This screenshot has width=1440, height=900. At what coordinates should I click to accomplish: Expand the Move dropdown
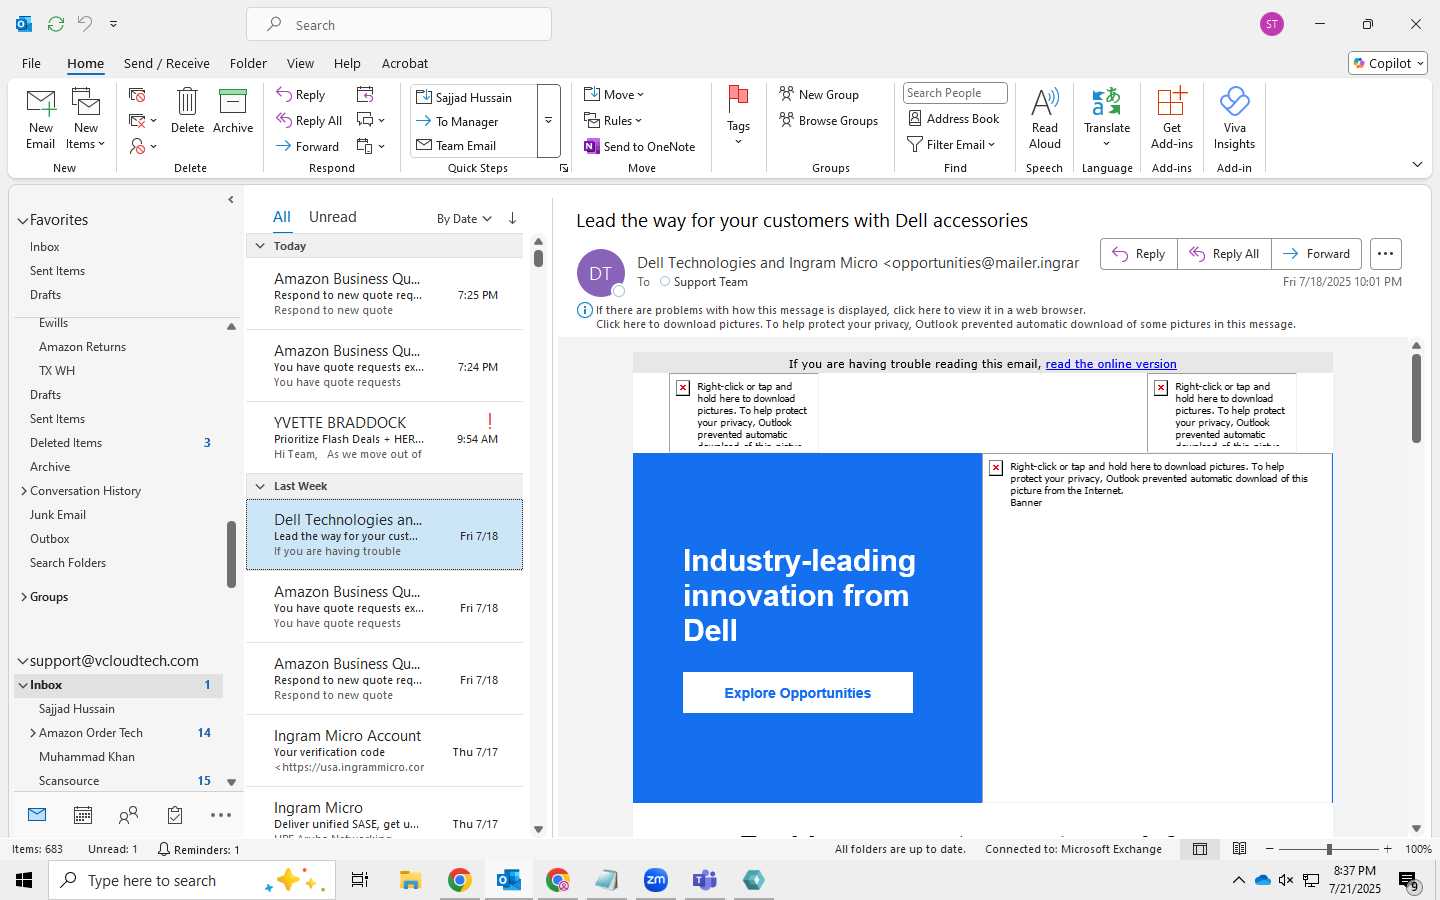tap(615, 95)
